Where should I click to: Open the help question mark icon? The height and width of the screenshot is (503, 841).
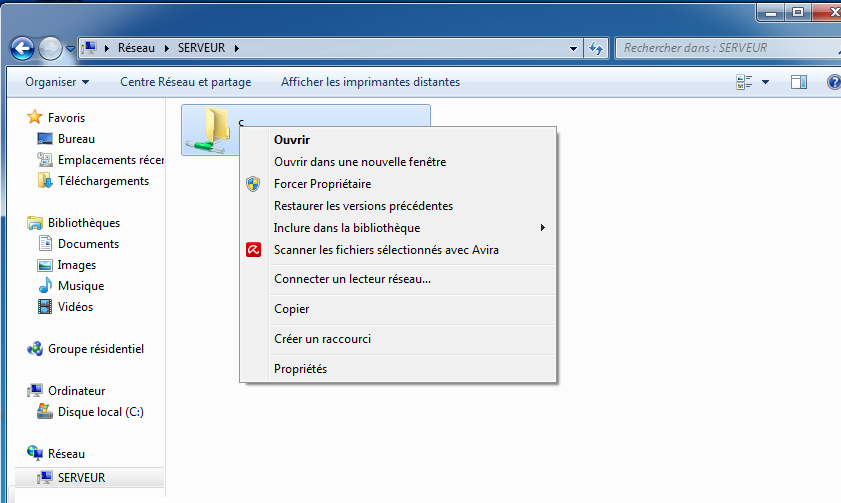click(833, 82)
